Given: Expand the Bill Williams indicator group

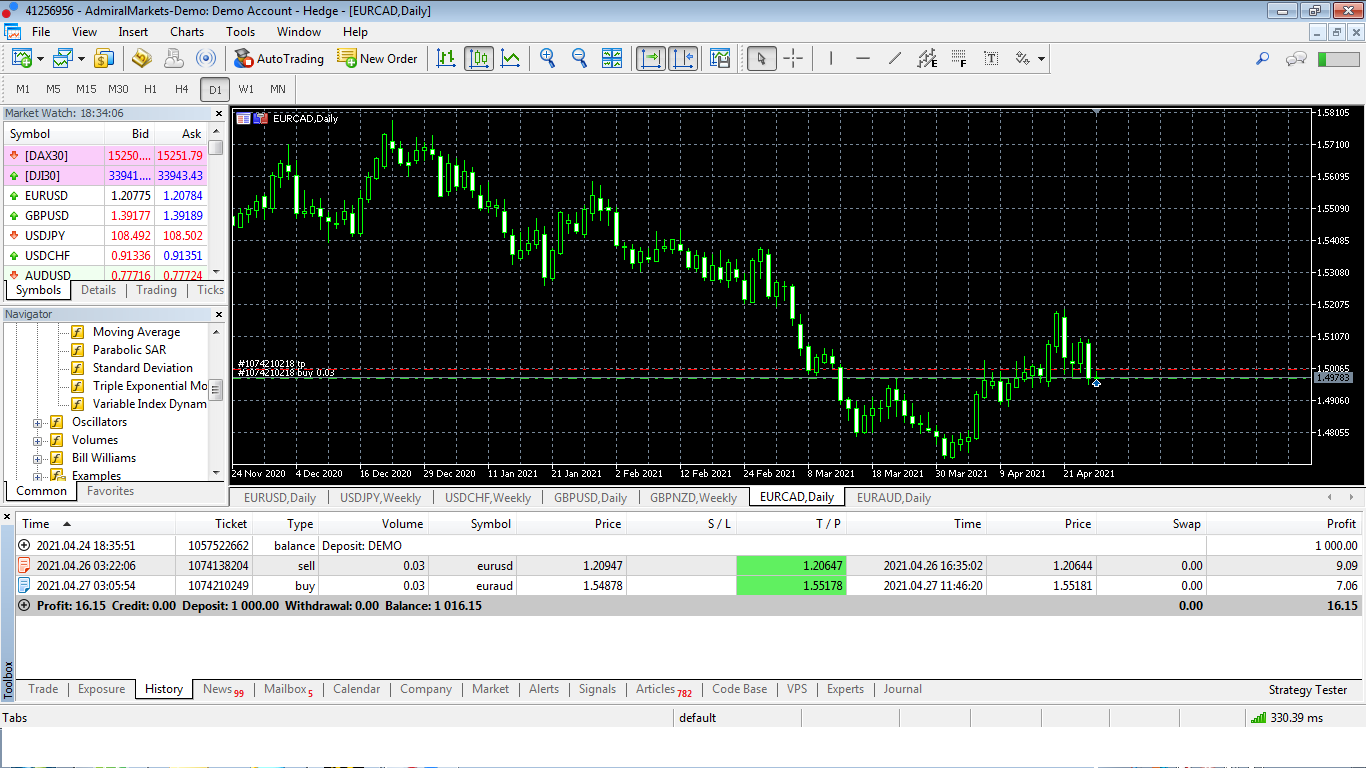Looking at the screenshot, I should (x=38, y=458).
